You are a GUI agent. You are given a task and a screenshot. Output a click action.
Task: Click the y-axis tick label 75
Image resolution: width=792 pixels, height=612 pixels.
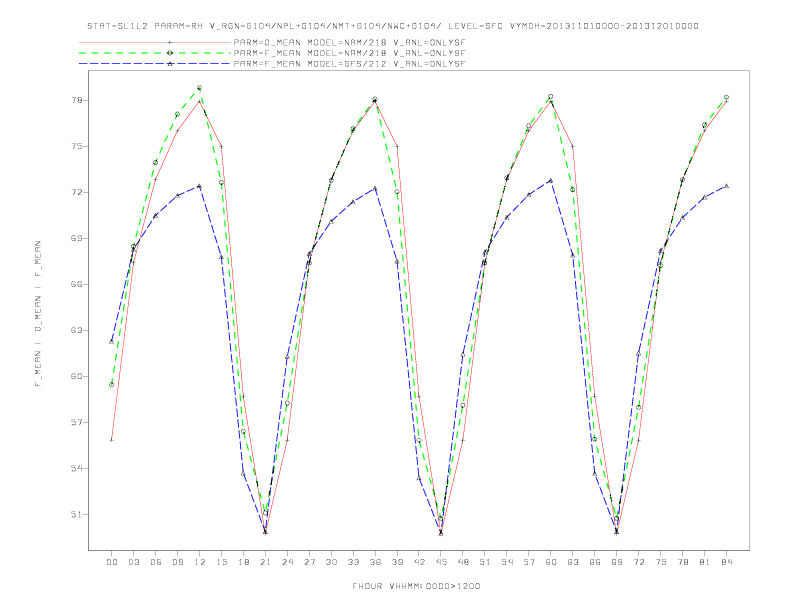click(77, 146)
